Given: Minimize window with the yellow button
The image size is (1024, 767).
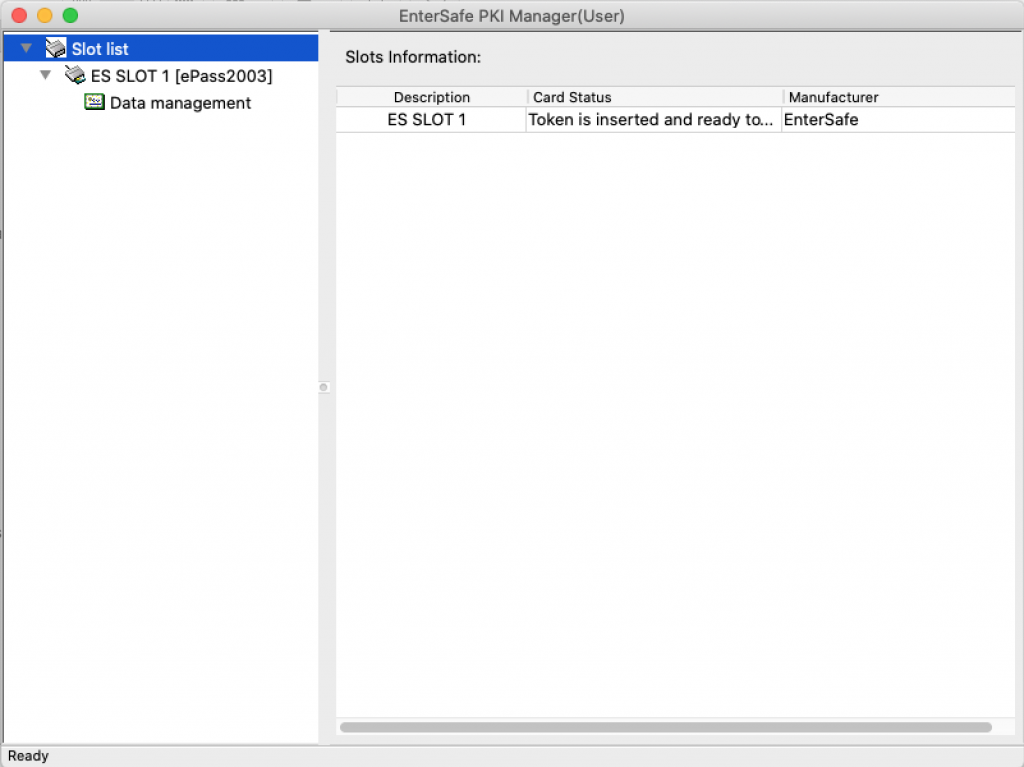Looking at the screenshot, I should (x=44, y=15).
